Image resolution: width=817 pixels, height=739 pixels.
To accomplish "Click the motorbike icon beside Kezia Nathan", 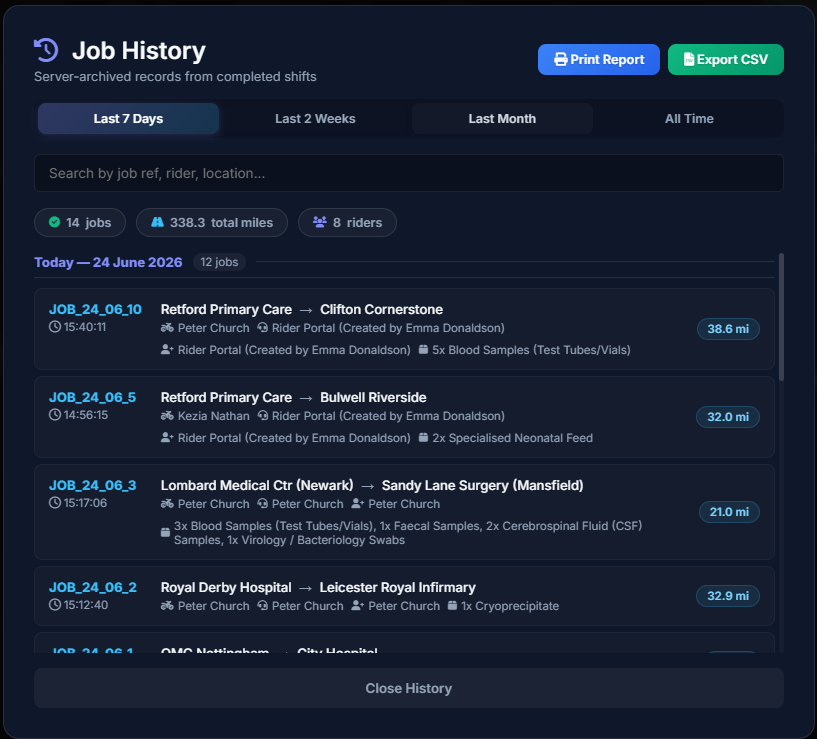I will [x=167, y=416].
